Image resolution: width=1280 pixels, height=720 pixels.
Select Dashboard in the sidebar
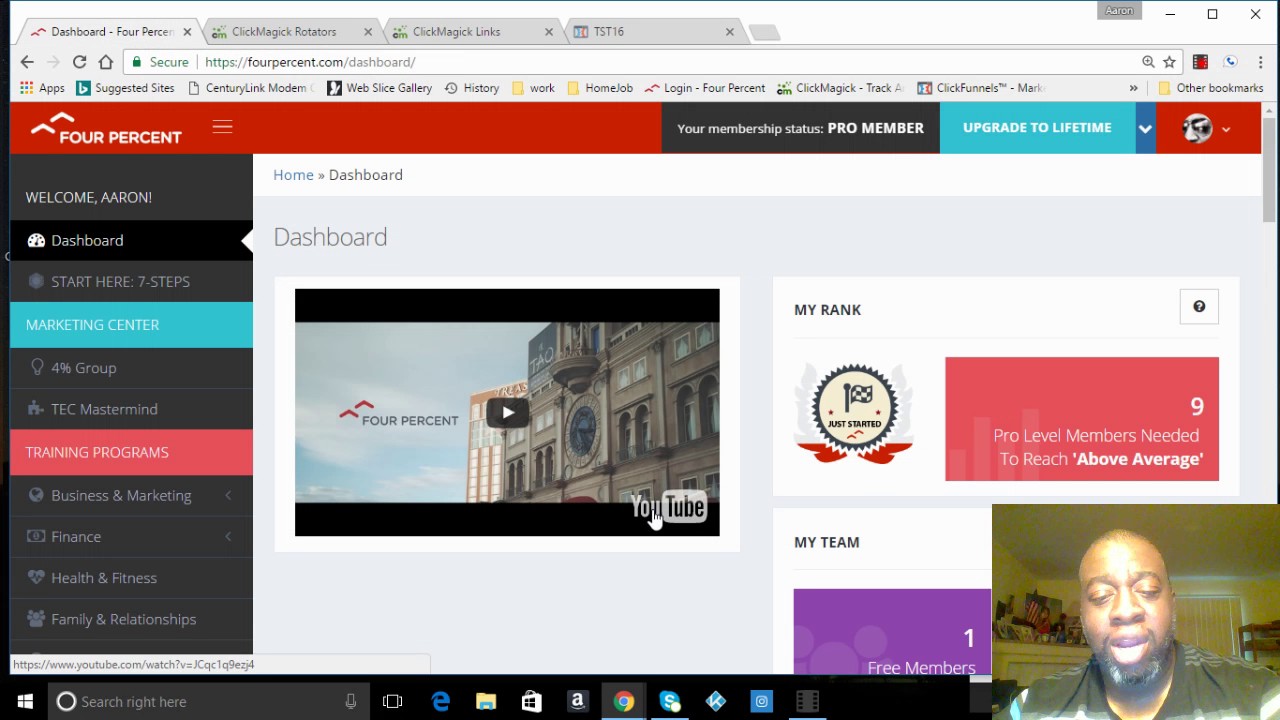[131, 240]
